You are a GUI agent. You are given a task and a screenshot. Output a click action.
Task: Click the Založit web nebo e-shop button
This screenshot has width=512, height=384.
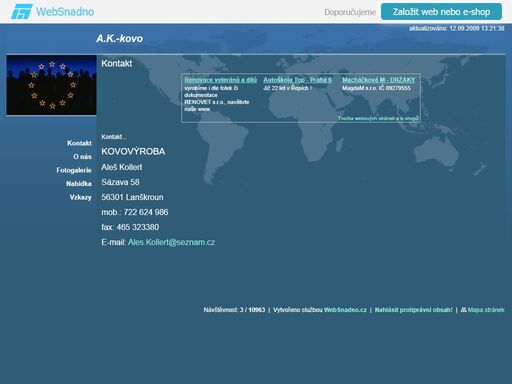click(x=441, y=12)
